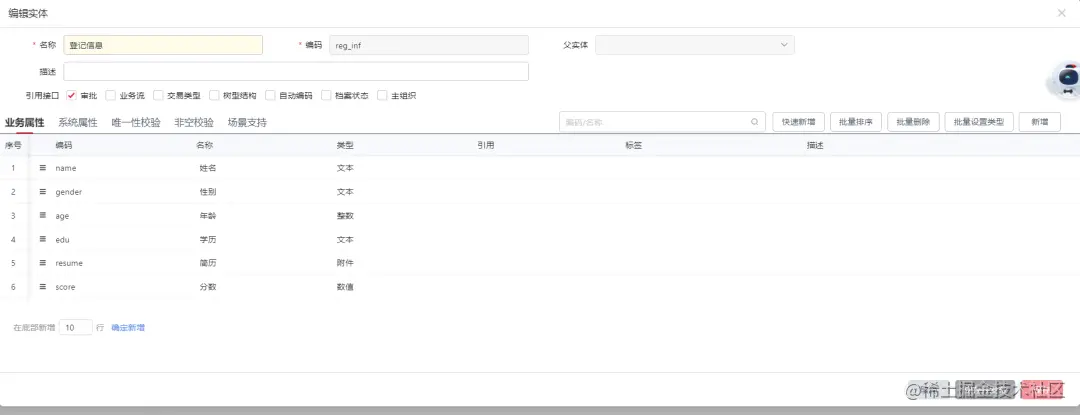Click the 数值 type cell
1080x415 pixels.
345,286
